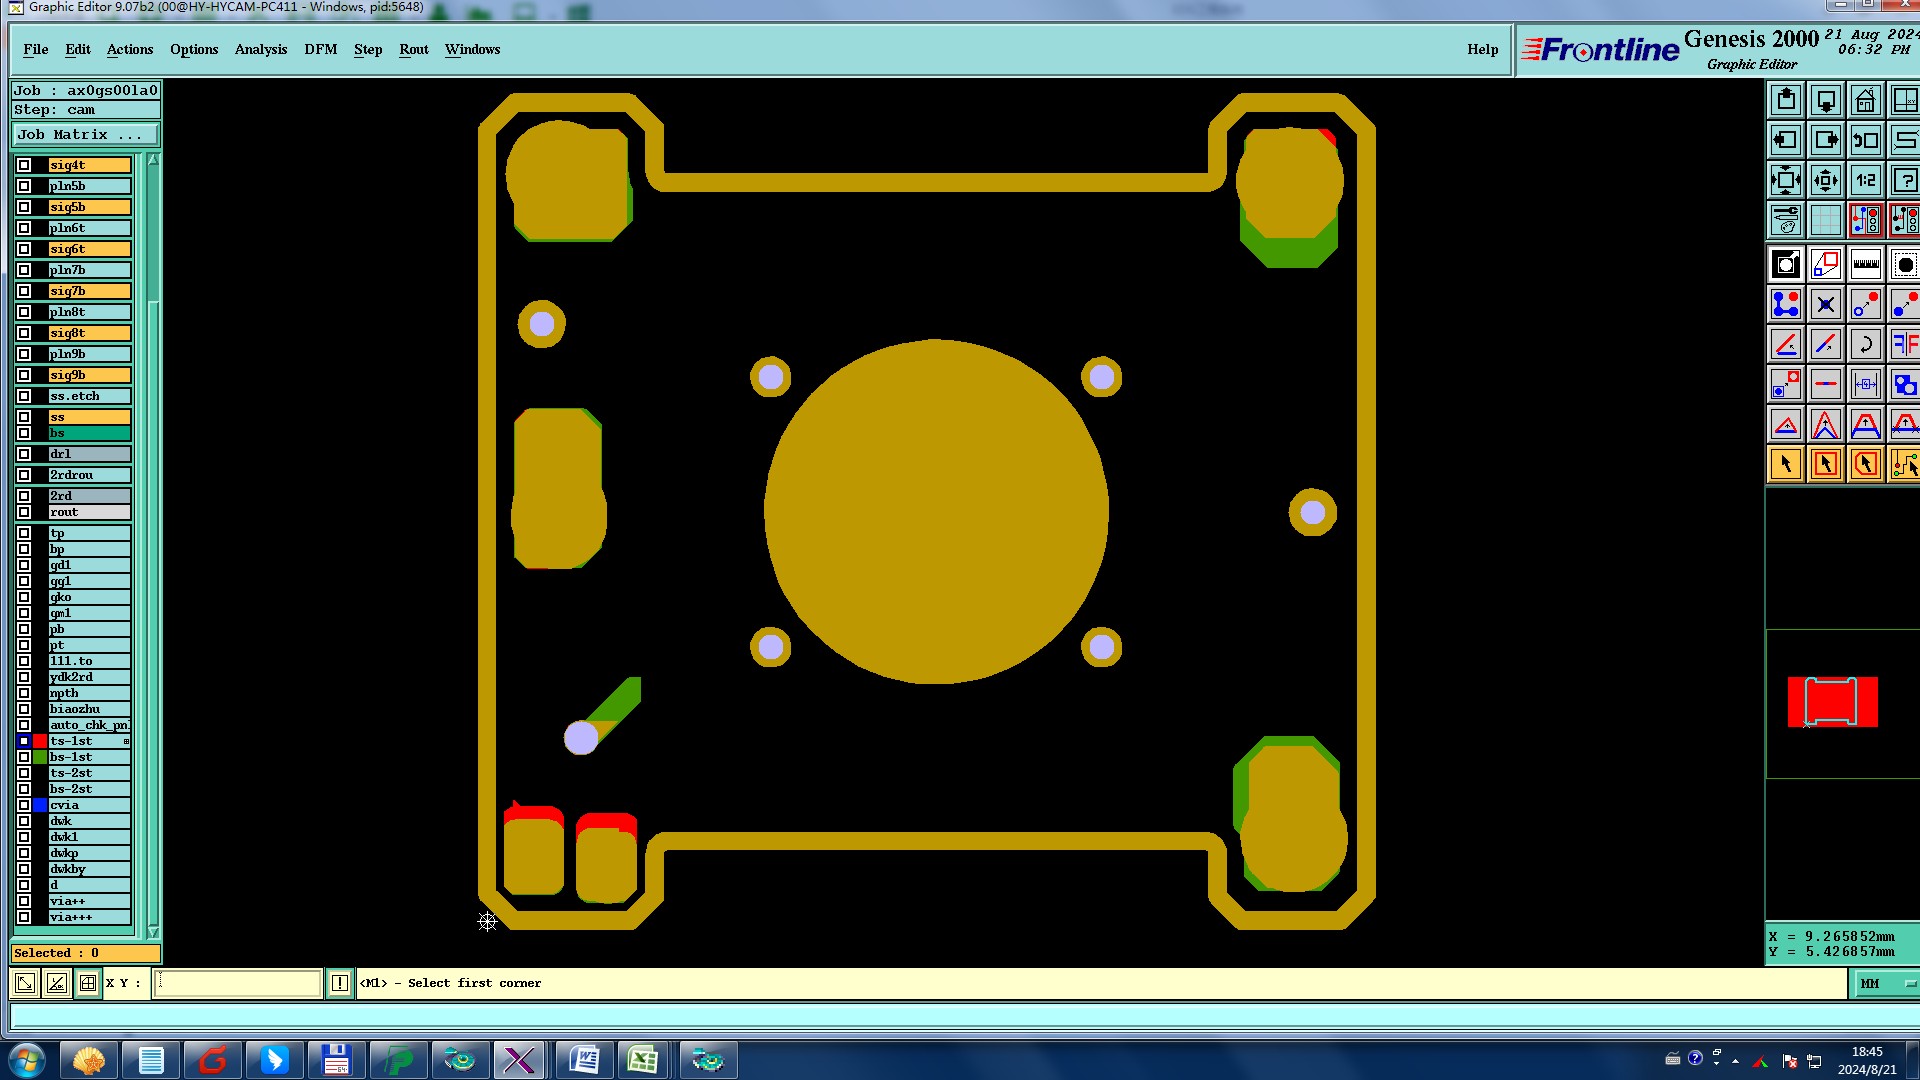Enable the drl layer checkbox

[x=24, y=454]
